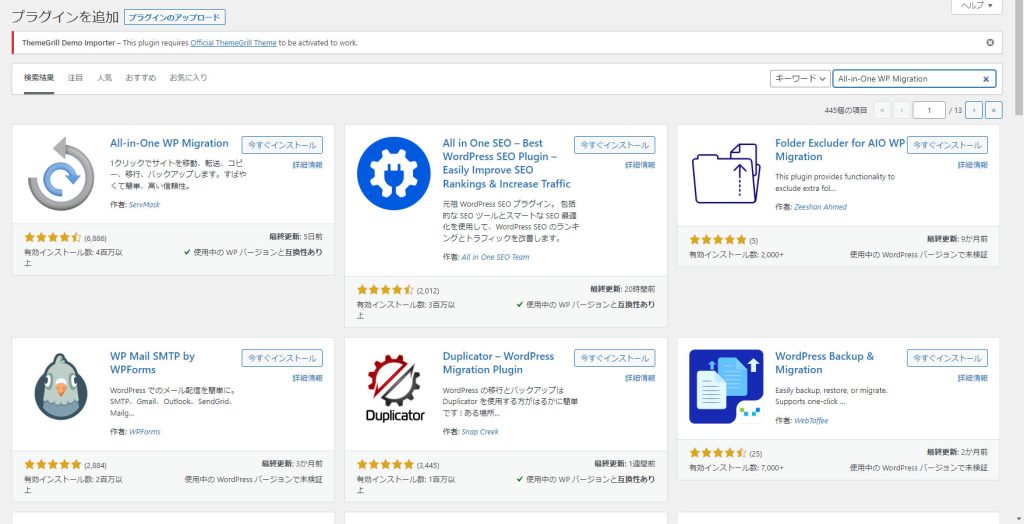Go to the next results page
This screenshot has width=1024, height=524.
click(974, 110)
